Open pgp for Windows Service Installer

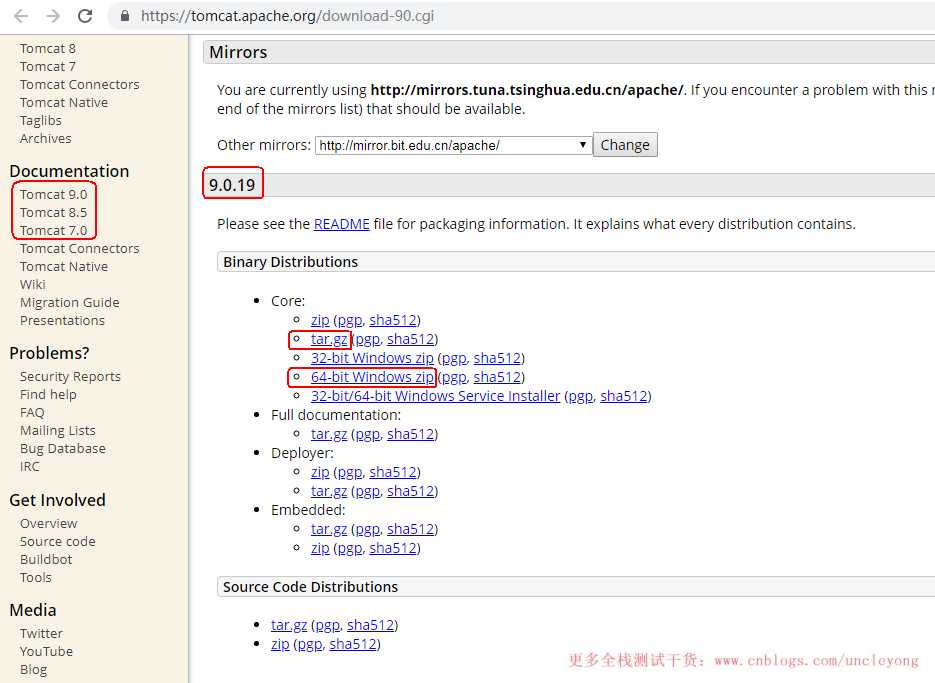pos(580,397)
